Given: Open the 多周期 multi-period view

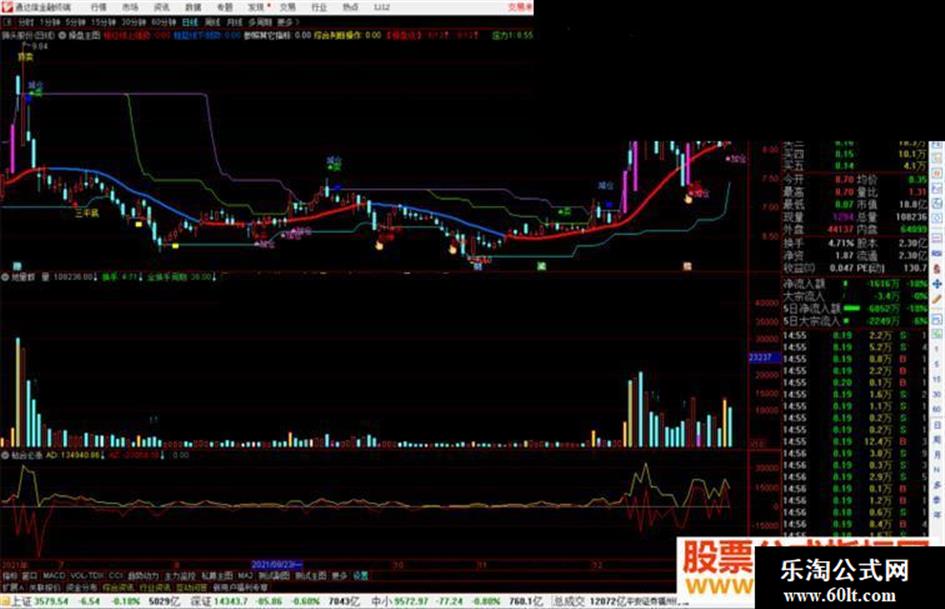Looking at the screenshot, I should (260, 22).
